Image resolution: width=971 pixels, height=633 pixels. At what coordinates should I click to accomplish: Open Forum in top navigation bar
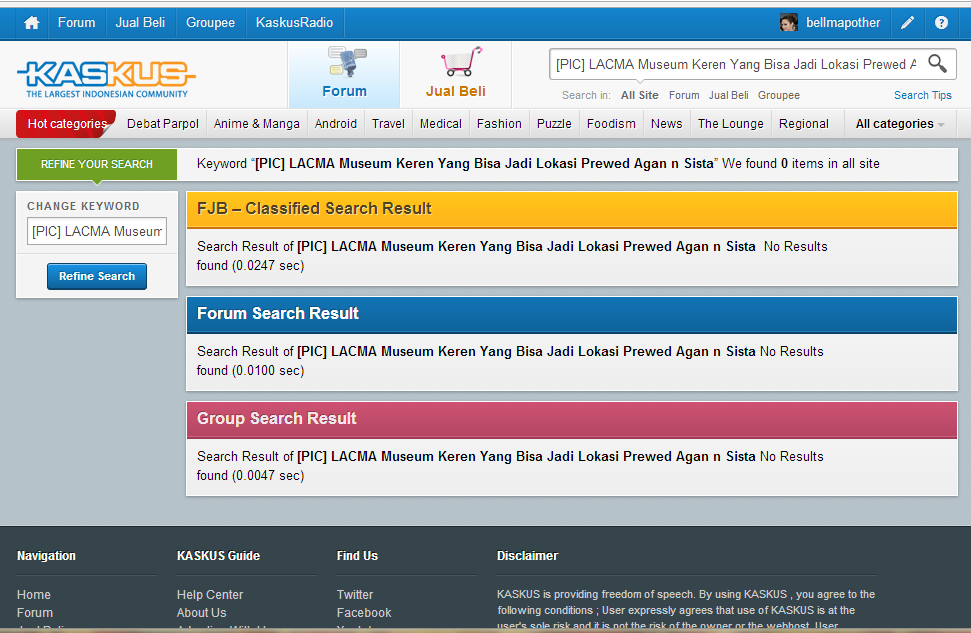click(76, 23)
